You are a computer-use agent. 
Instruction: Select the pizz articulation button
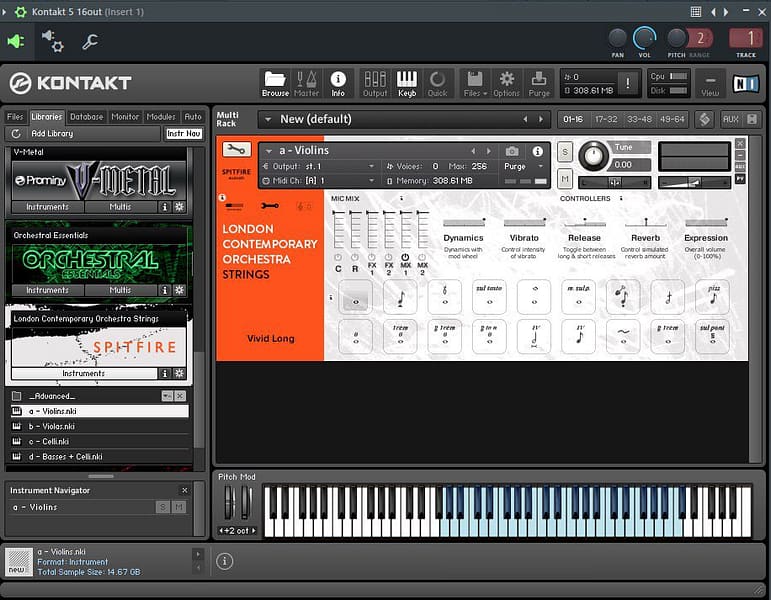click(712, 296)
